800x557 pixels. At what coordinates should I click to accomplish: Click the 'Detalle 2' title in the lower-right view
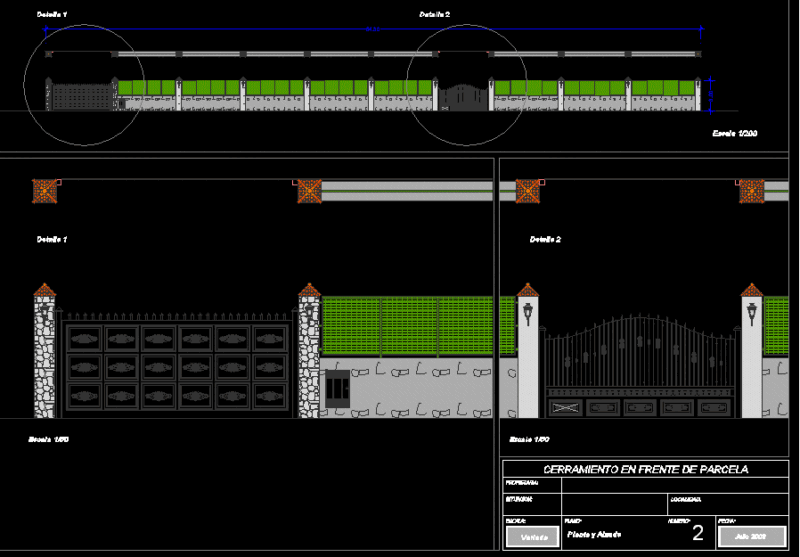pos(545,239)
